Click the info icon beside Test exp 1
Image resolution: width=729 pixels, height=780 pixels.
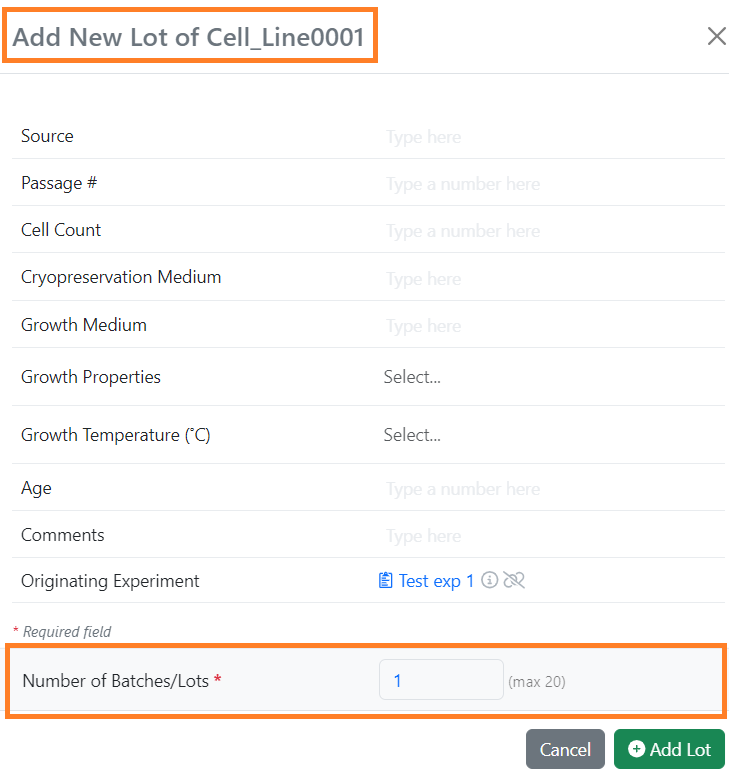[489, 580]
